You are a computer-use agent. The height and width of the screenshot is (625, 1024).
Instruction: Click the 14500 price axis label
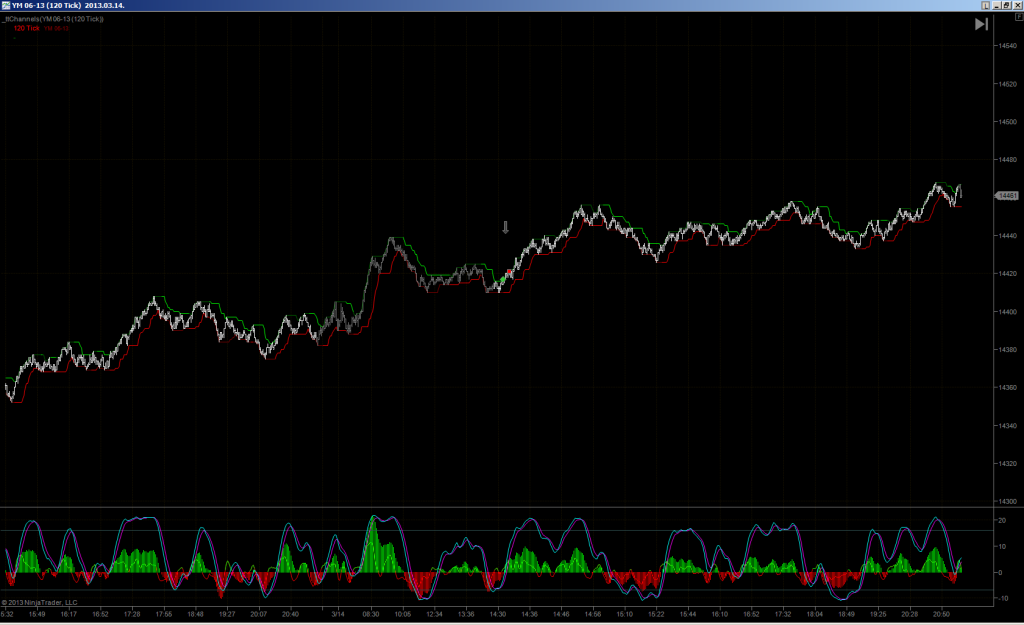tap(1007, 121)
